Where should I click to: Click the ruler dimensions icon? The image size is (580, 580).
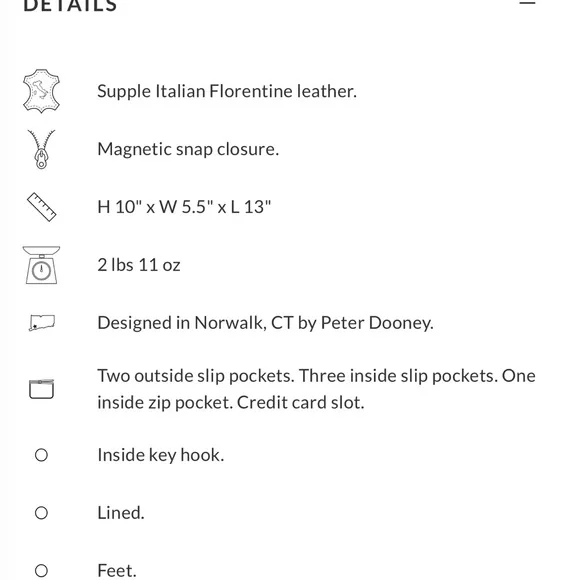[41, 207]
